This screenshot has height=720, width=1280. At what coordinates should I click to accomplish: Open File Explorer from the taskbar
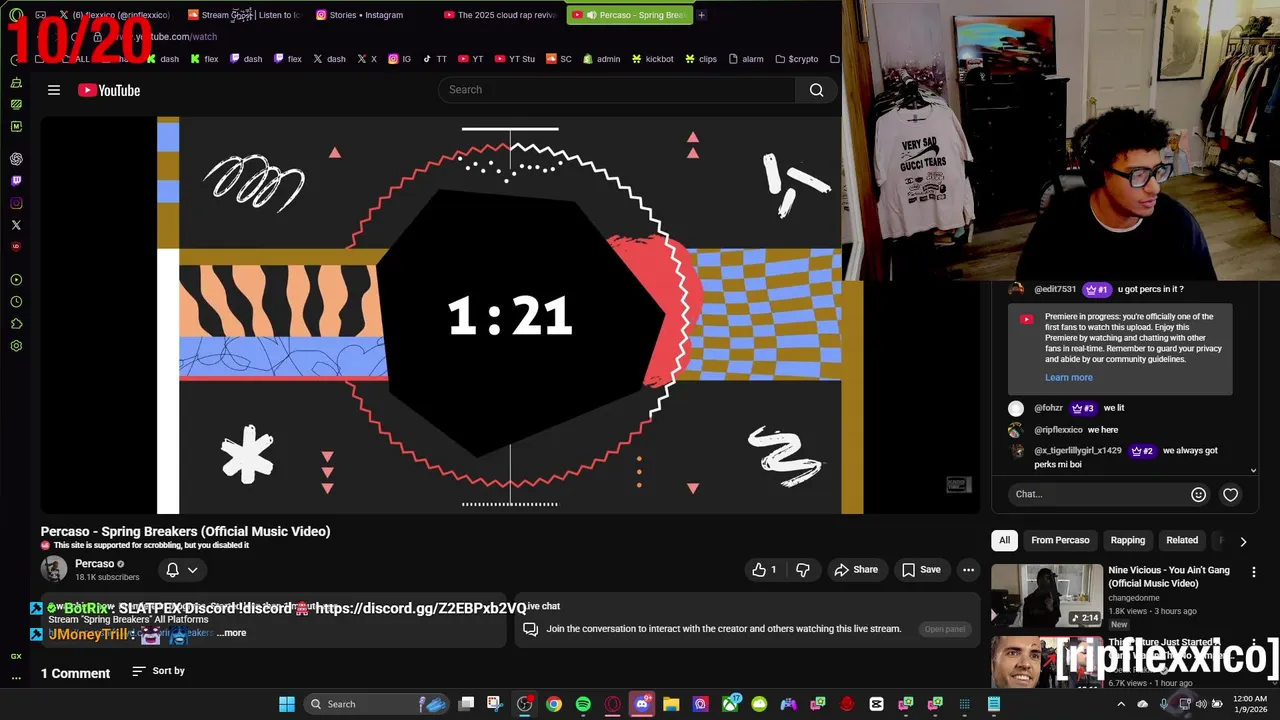(671, 704)
